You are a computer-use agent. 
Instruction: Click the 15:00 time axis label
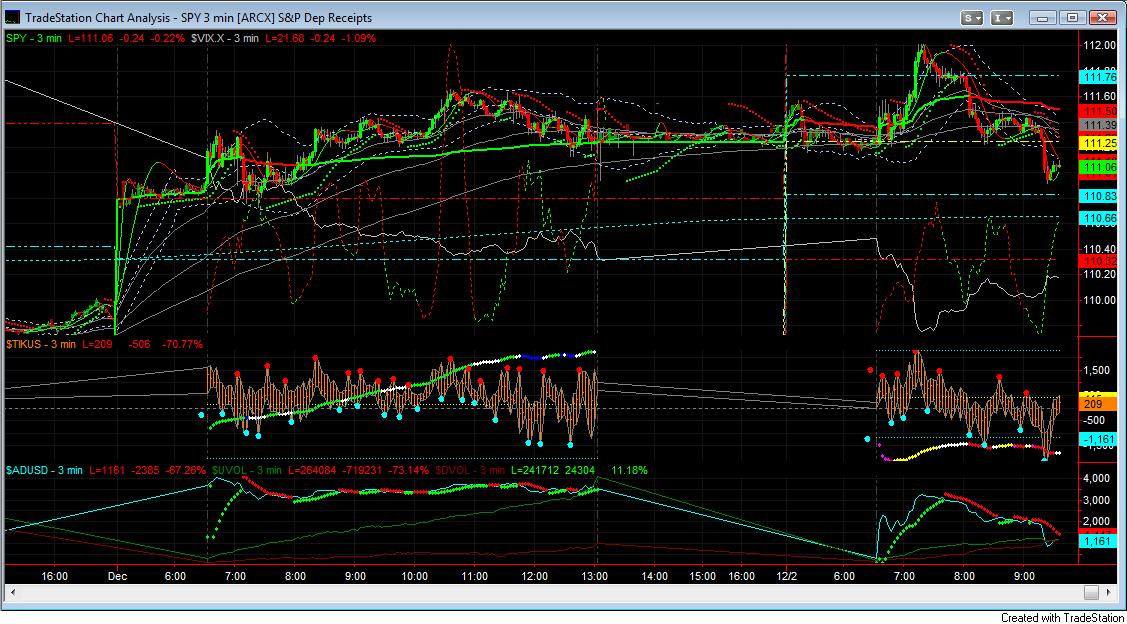[702, 576]
